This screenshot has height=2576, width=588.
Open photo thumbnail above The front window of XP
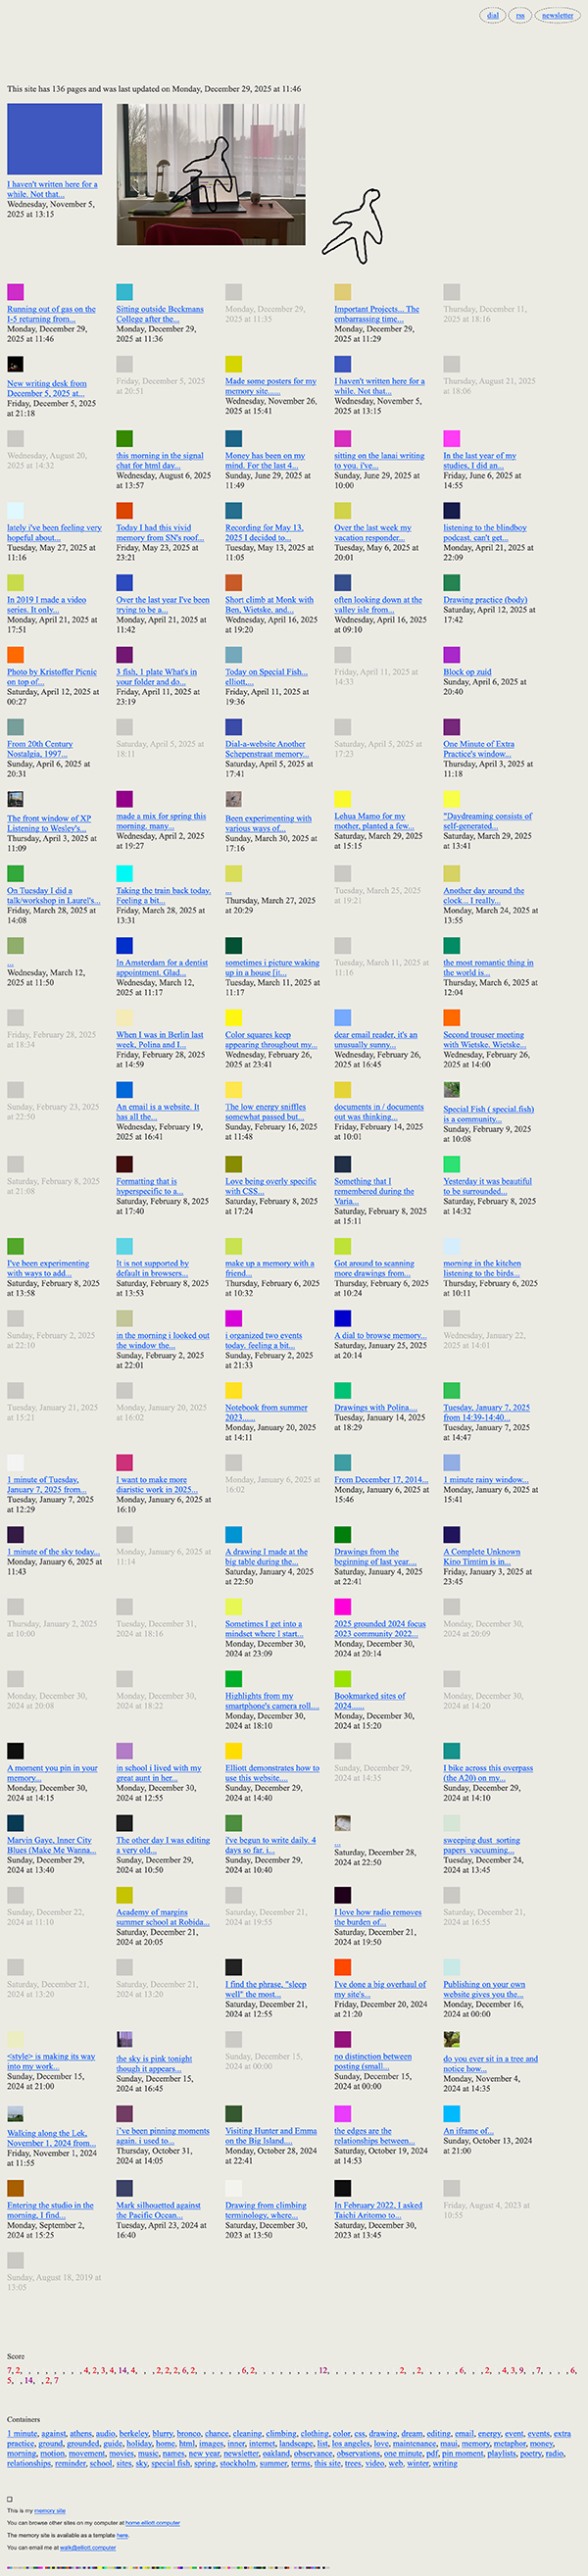click(15, 799)
